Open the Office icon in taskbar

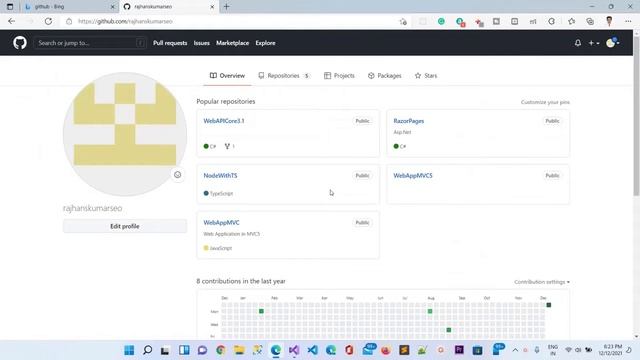point(349,350)
